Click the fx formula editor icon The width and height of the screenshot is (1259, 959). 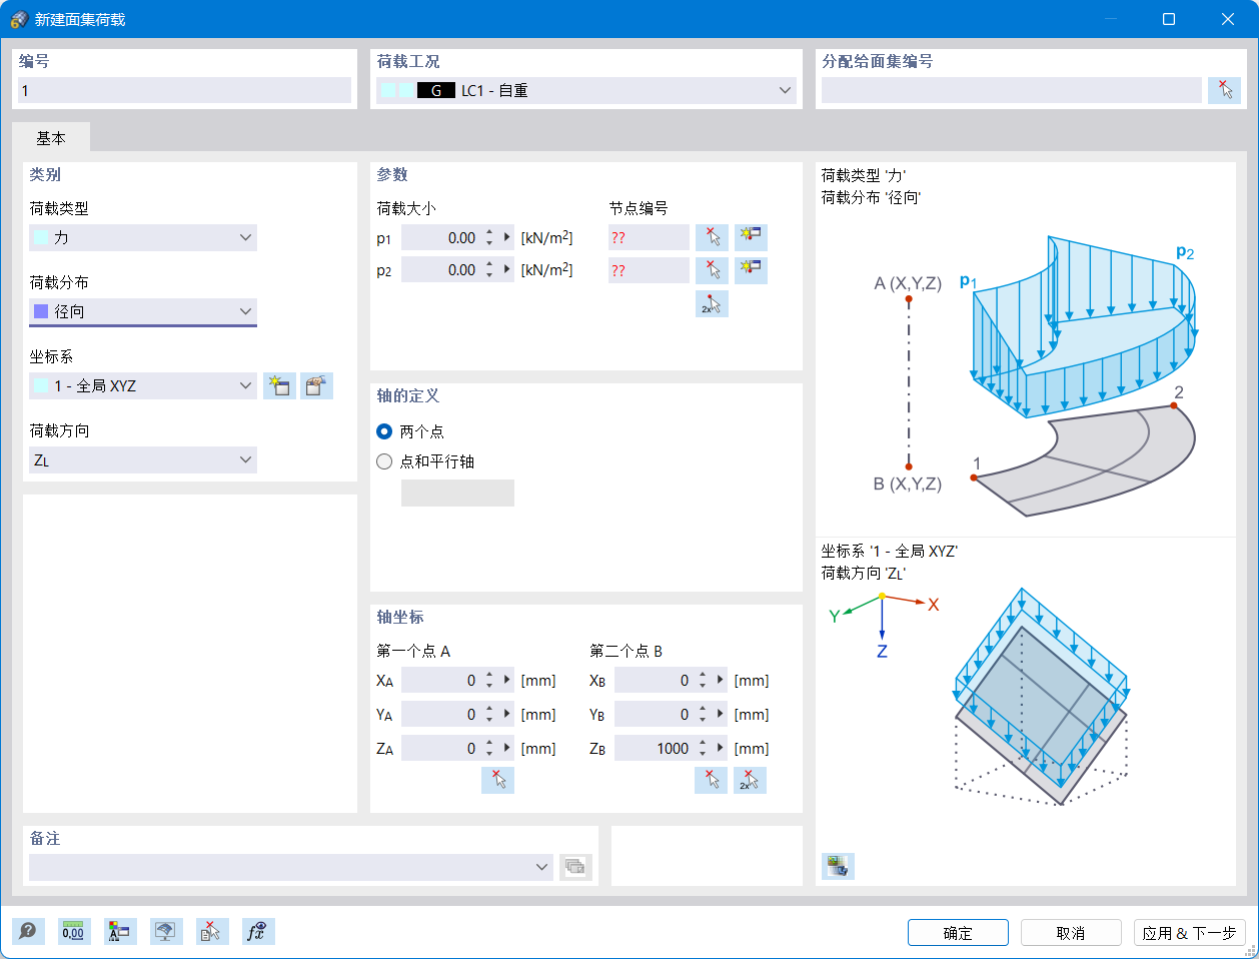255,931
